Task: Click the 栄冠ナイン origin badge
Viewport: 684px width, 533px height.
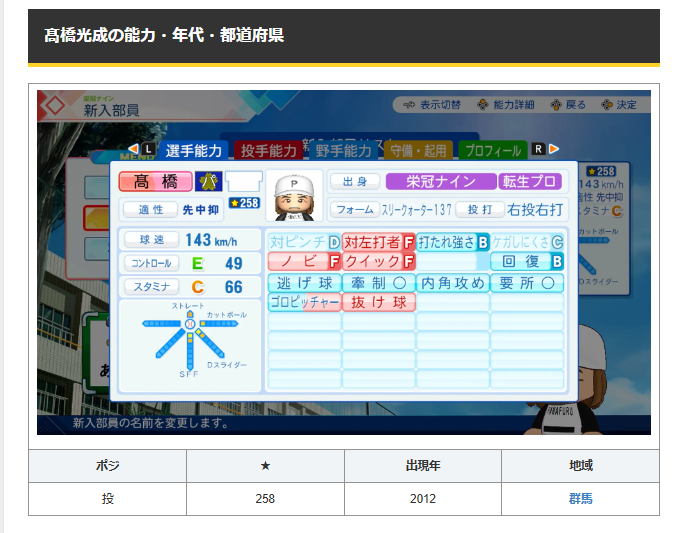Action: (x=441, y=181)
